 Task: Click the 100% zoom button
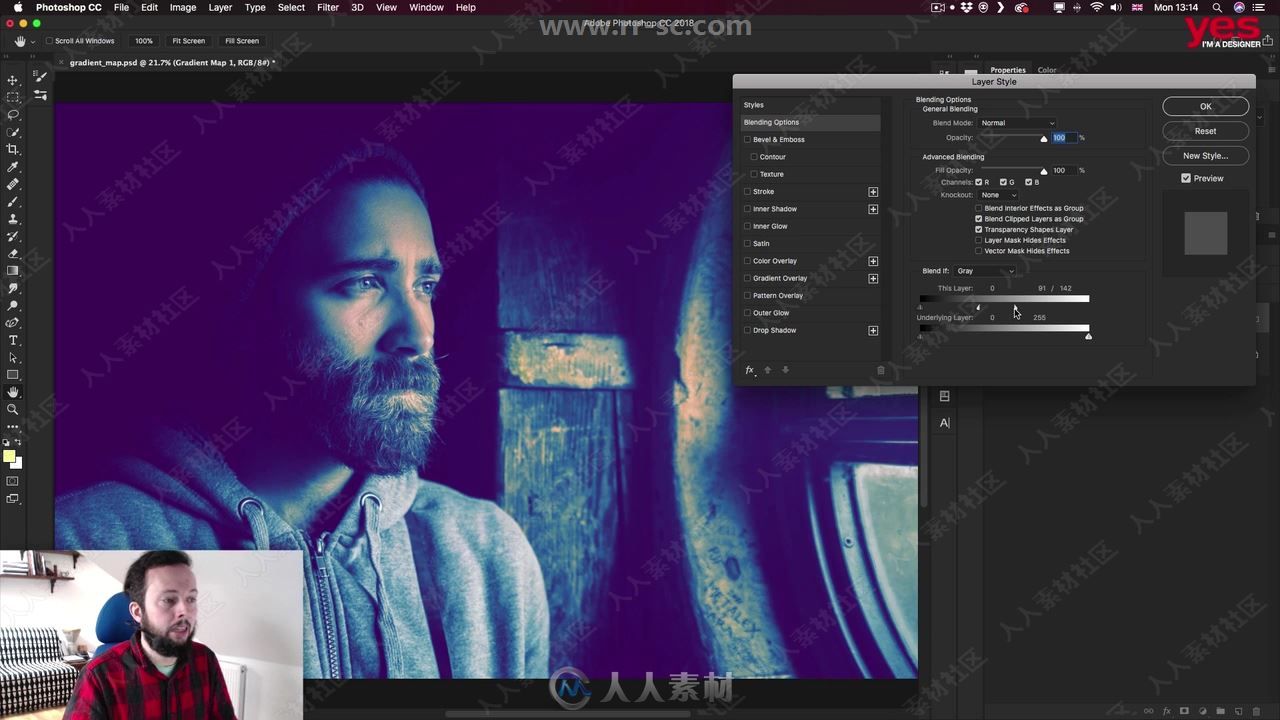click(x=144, y=41)
